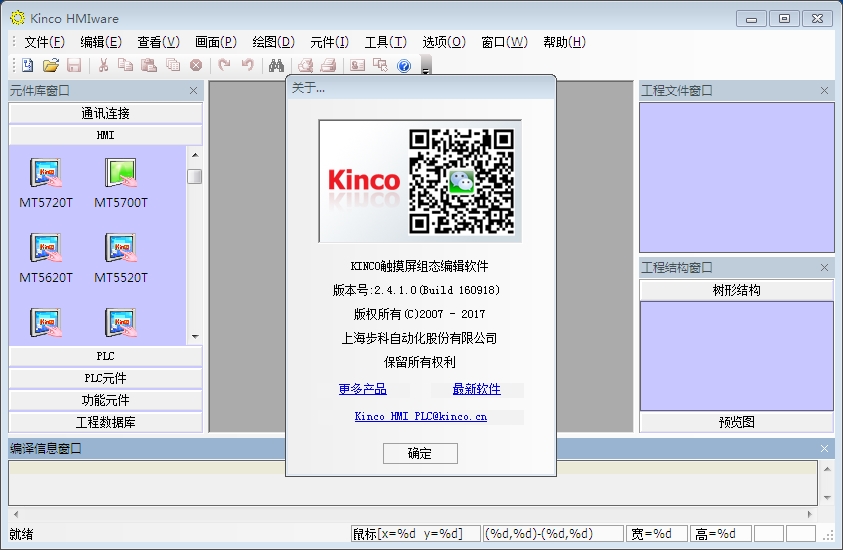Click the Open folder toolbar icon
The height and width of the screenshot is (550, 843).
50,66
